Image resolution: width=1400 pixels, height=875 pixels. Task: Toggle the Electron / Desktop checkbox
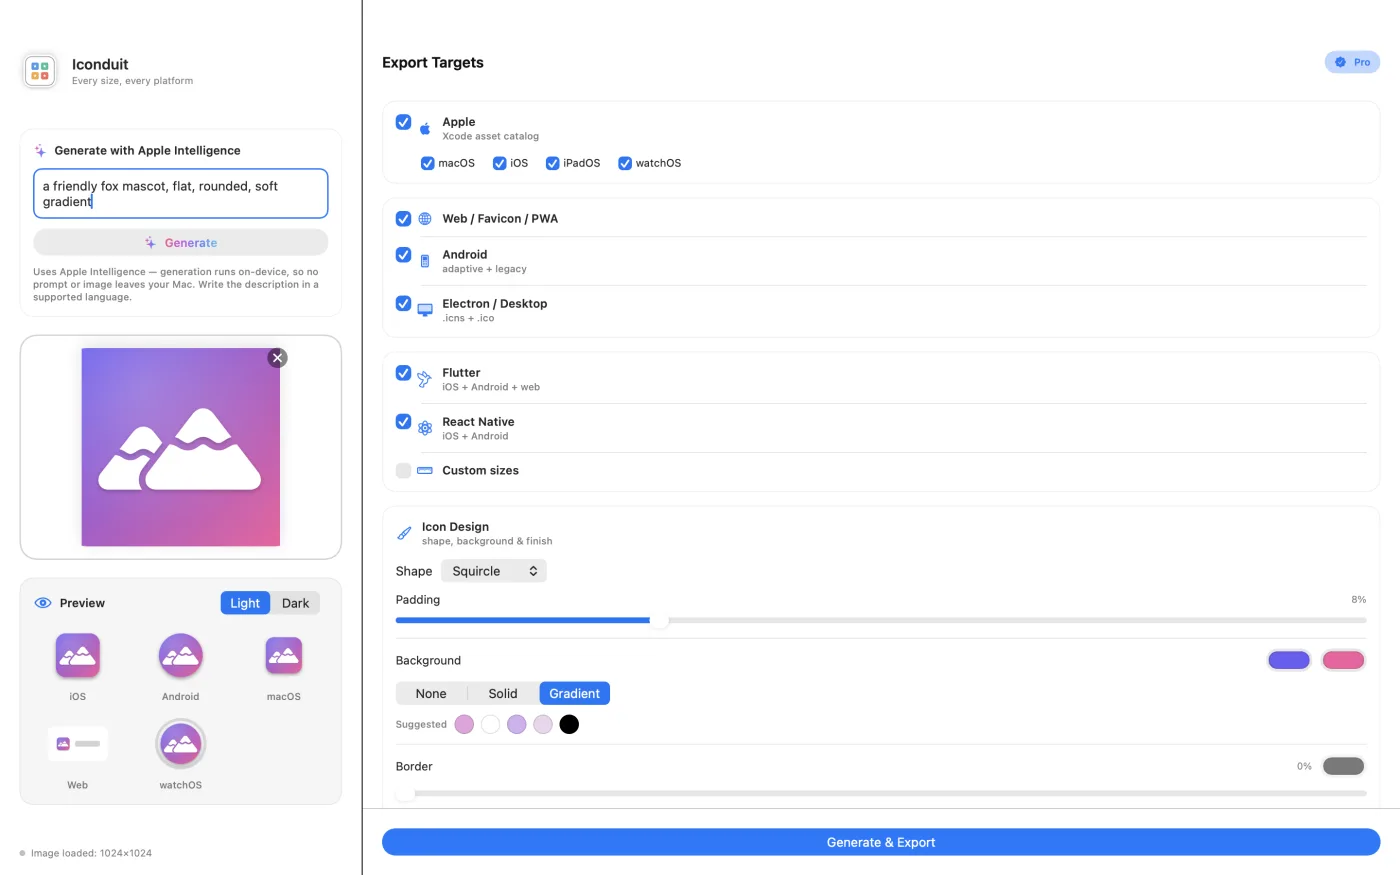[x=403, y=304]
